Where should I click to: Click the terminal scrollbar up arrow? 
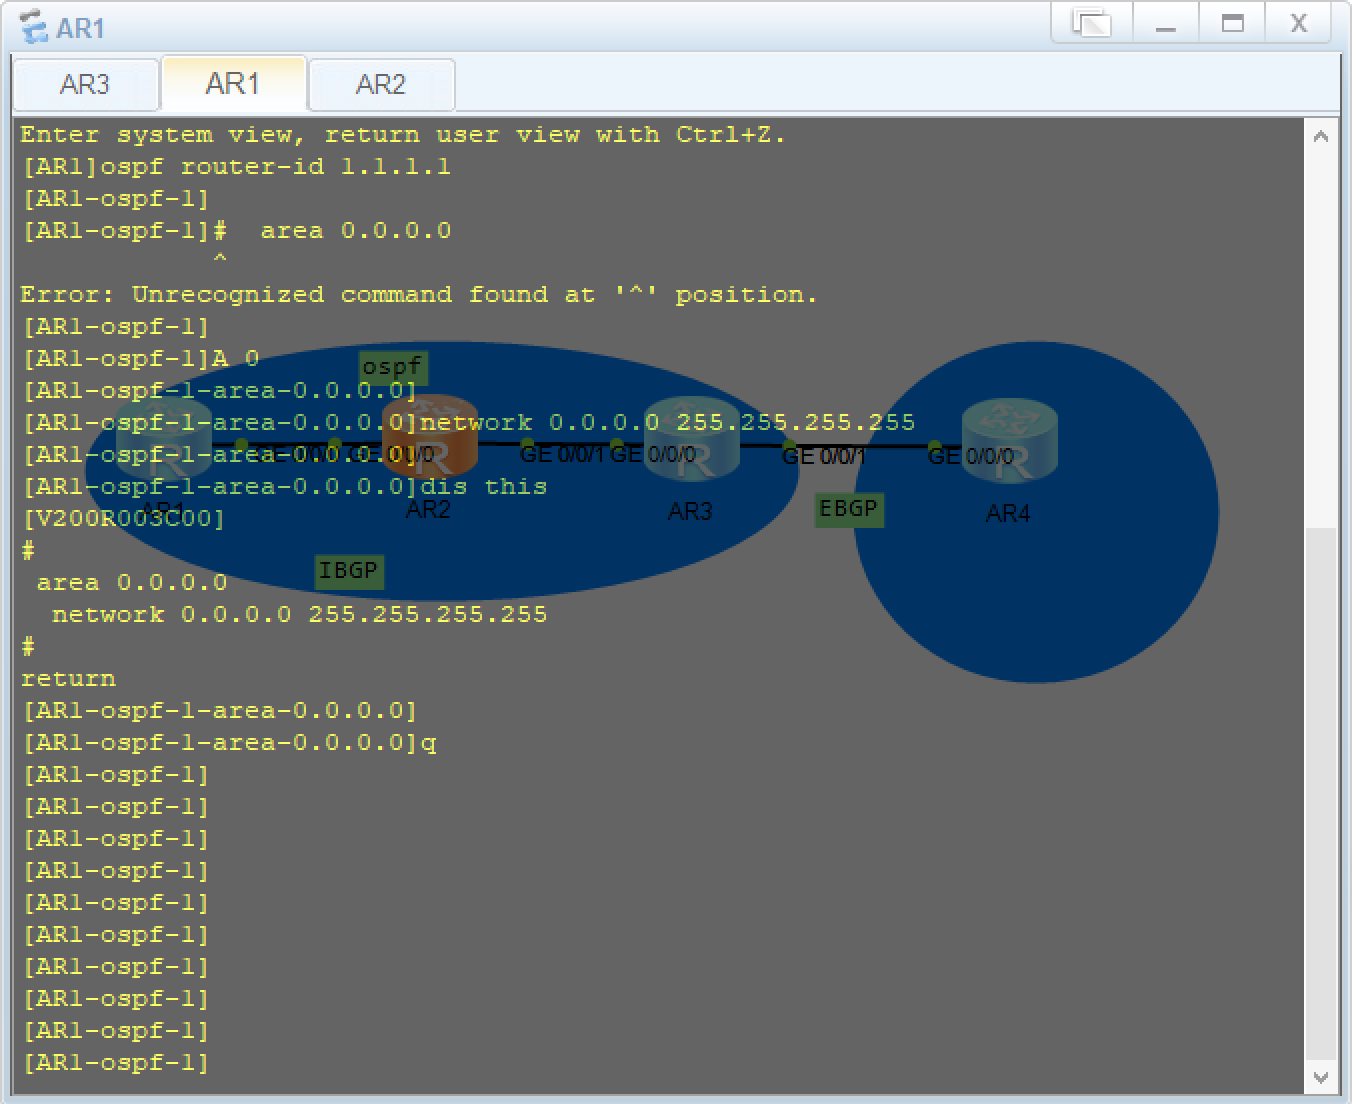(x=1321, y=136)
